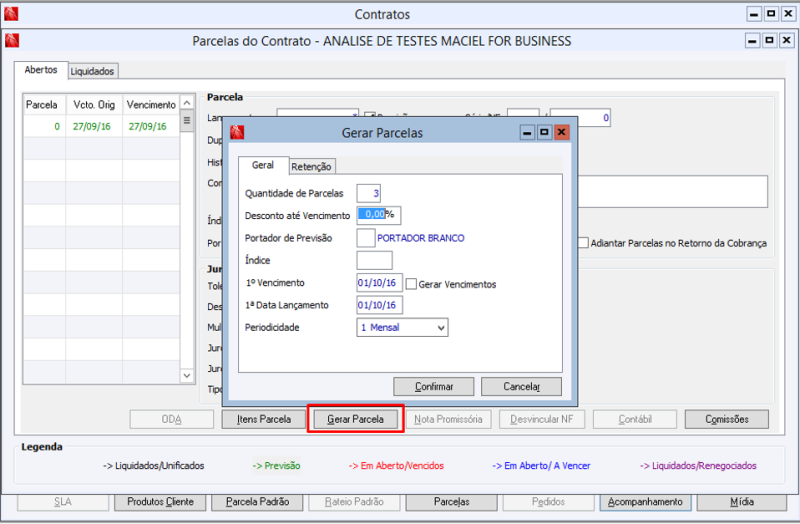Minimize the Parcelas do Contrato window
Image resolution: width=800 pixels, height=524 pixels.
(753, 40)
